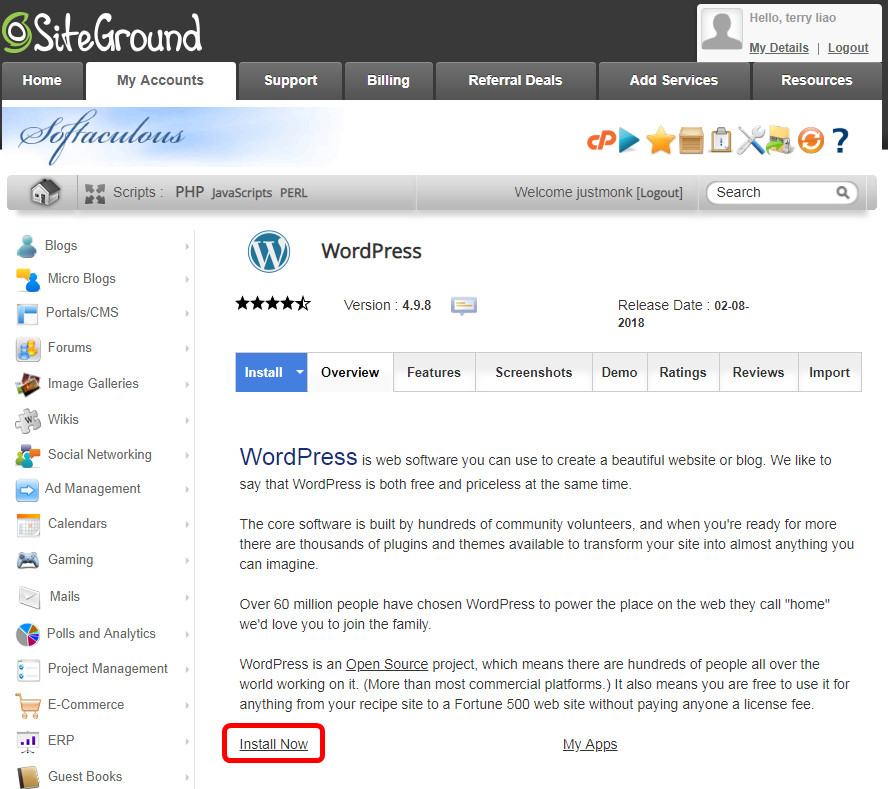Click the Image Galleries category icon
The image size is (888, 789).
(28, 384)
